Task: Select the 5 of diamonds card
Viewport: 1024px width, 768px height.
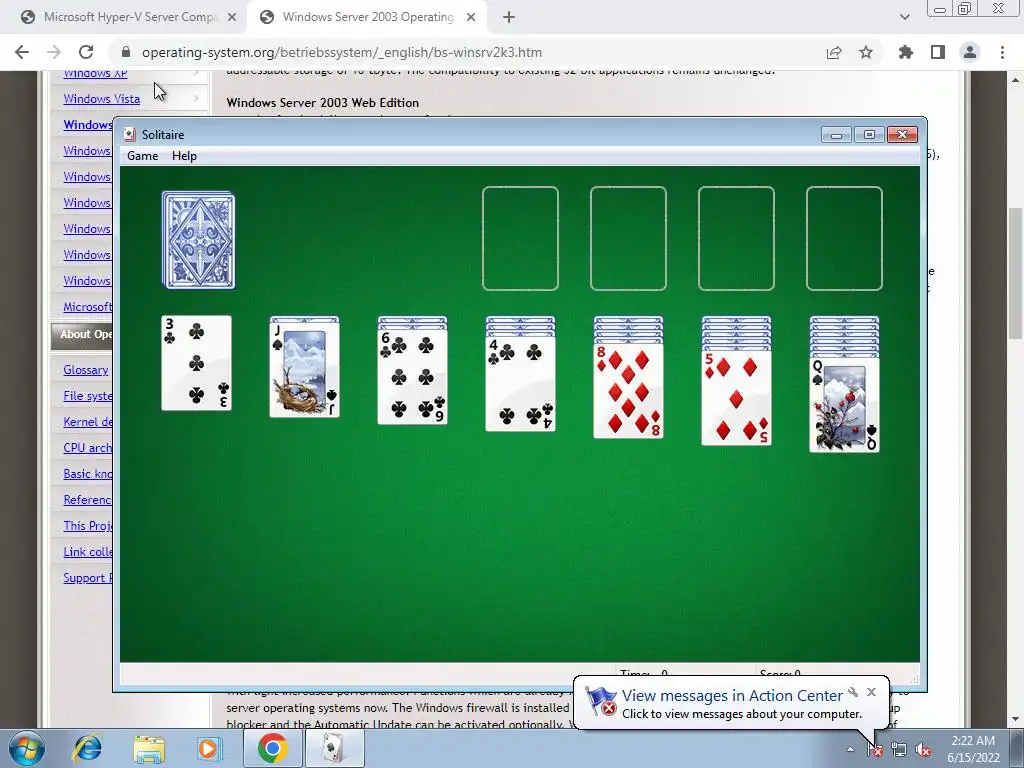Action: pos(737,398)
